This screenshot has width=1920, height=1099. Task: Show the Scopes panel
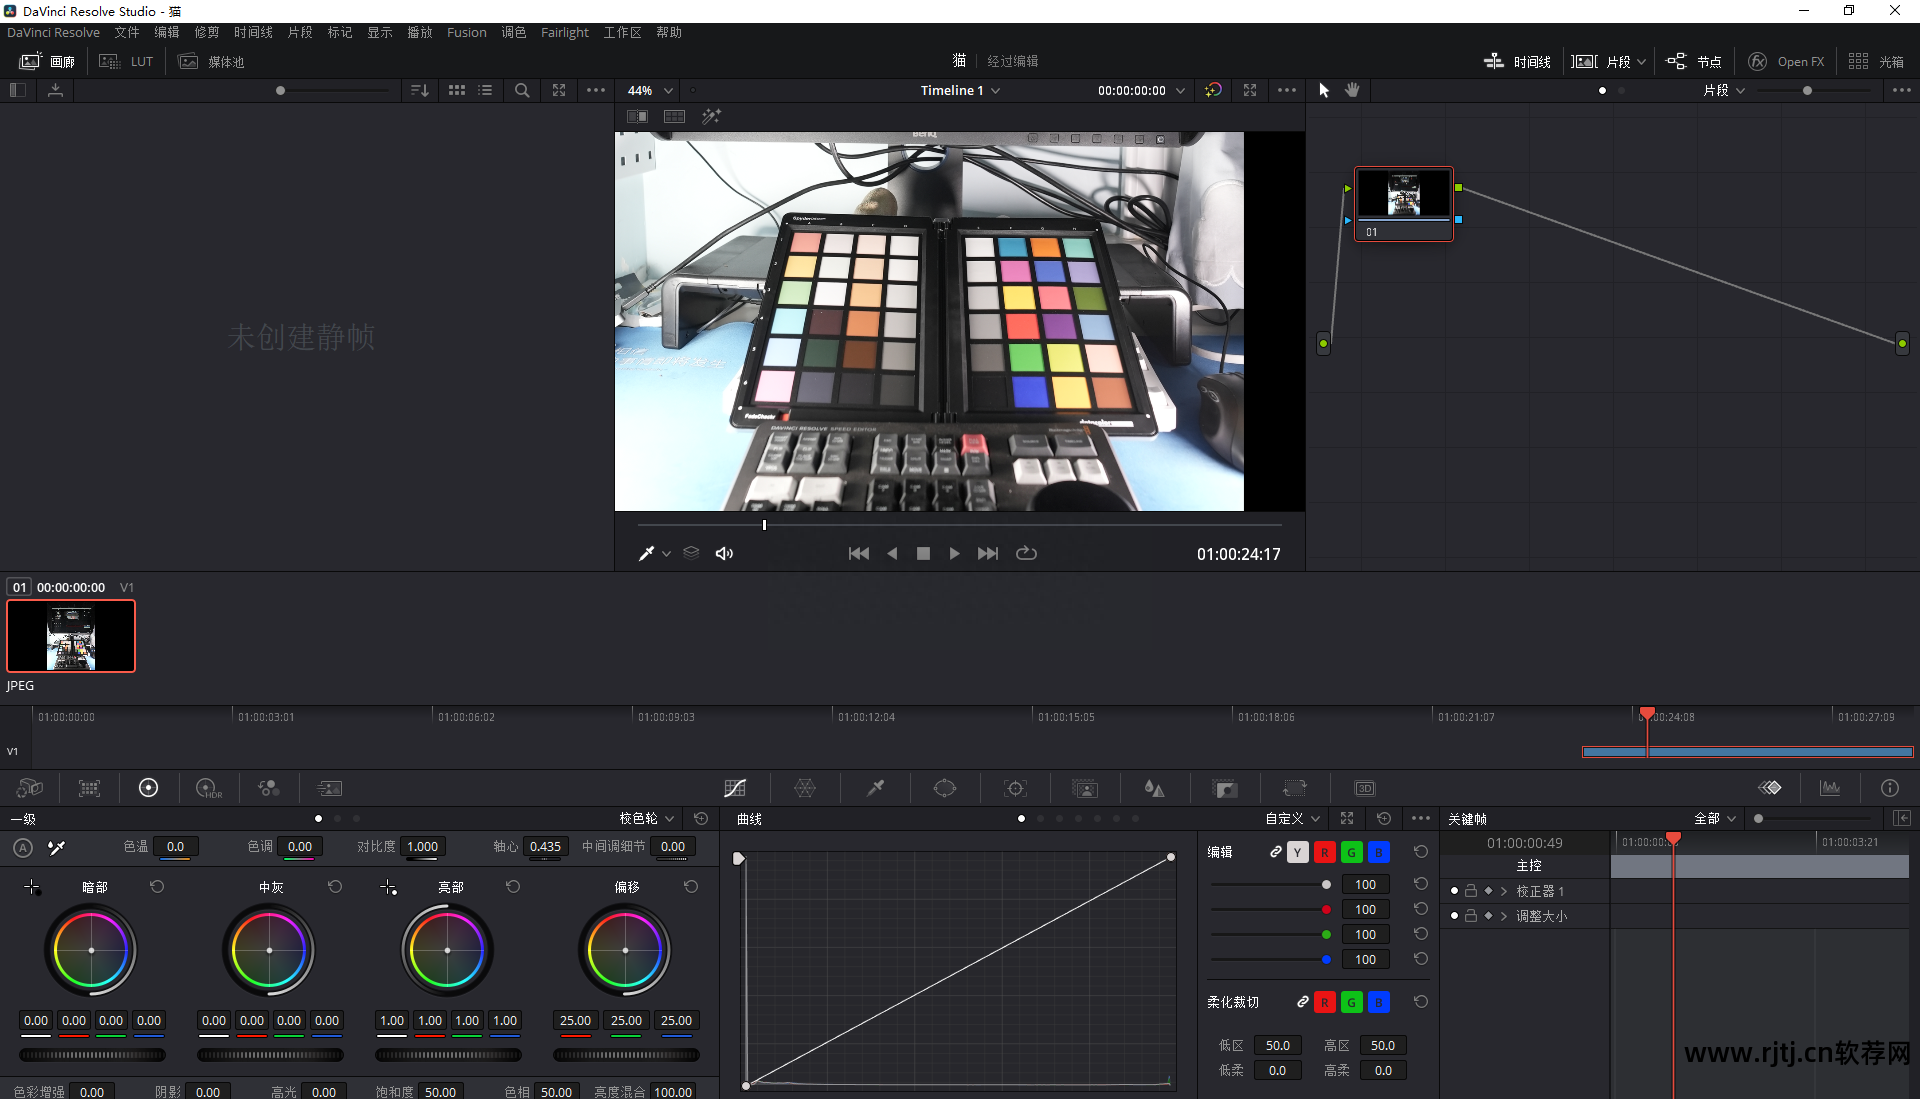click(x=1830, y=788)
